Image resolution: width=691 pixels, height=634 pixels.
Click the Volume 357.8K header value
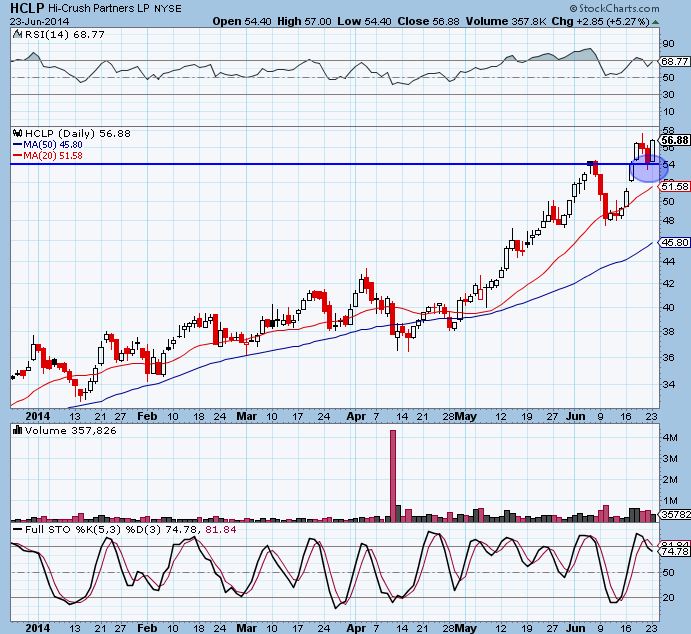pyautogui.click(x=506, y=21)
